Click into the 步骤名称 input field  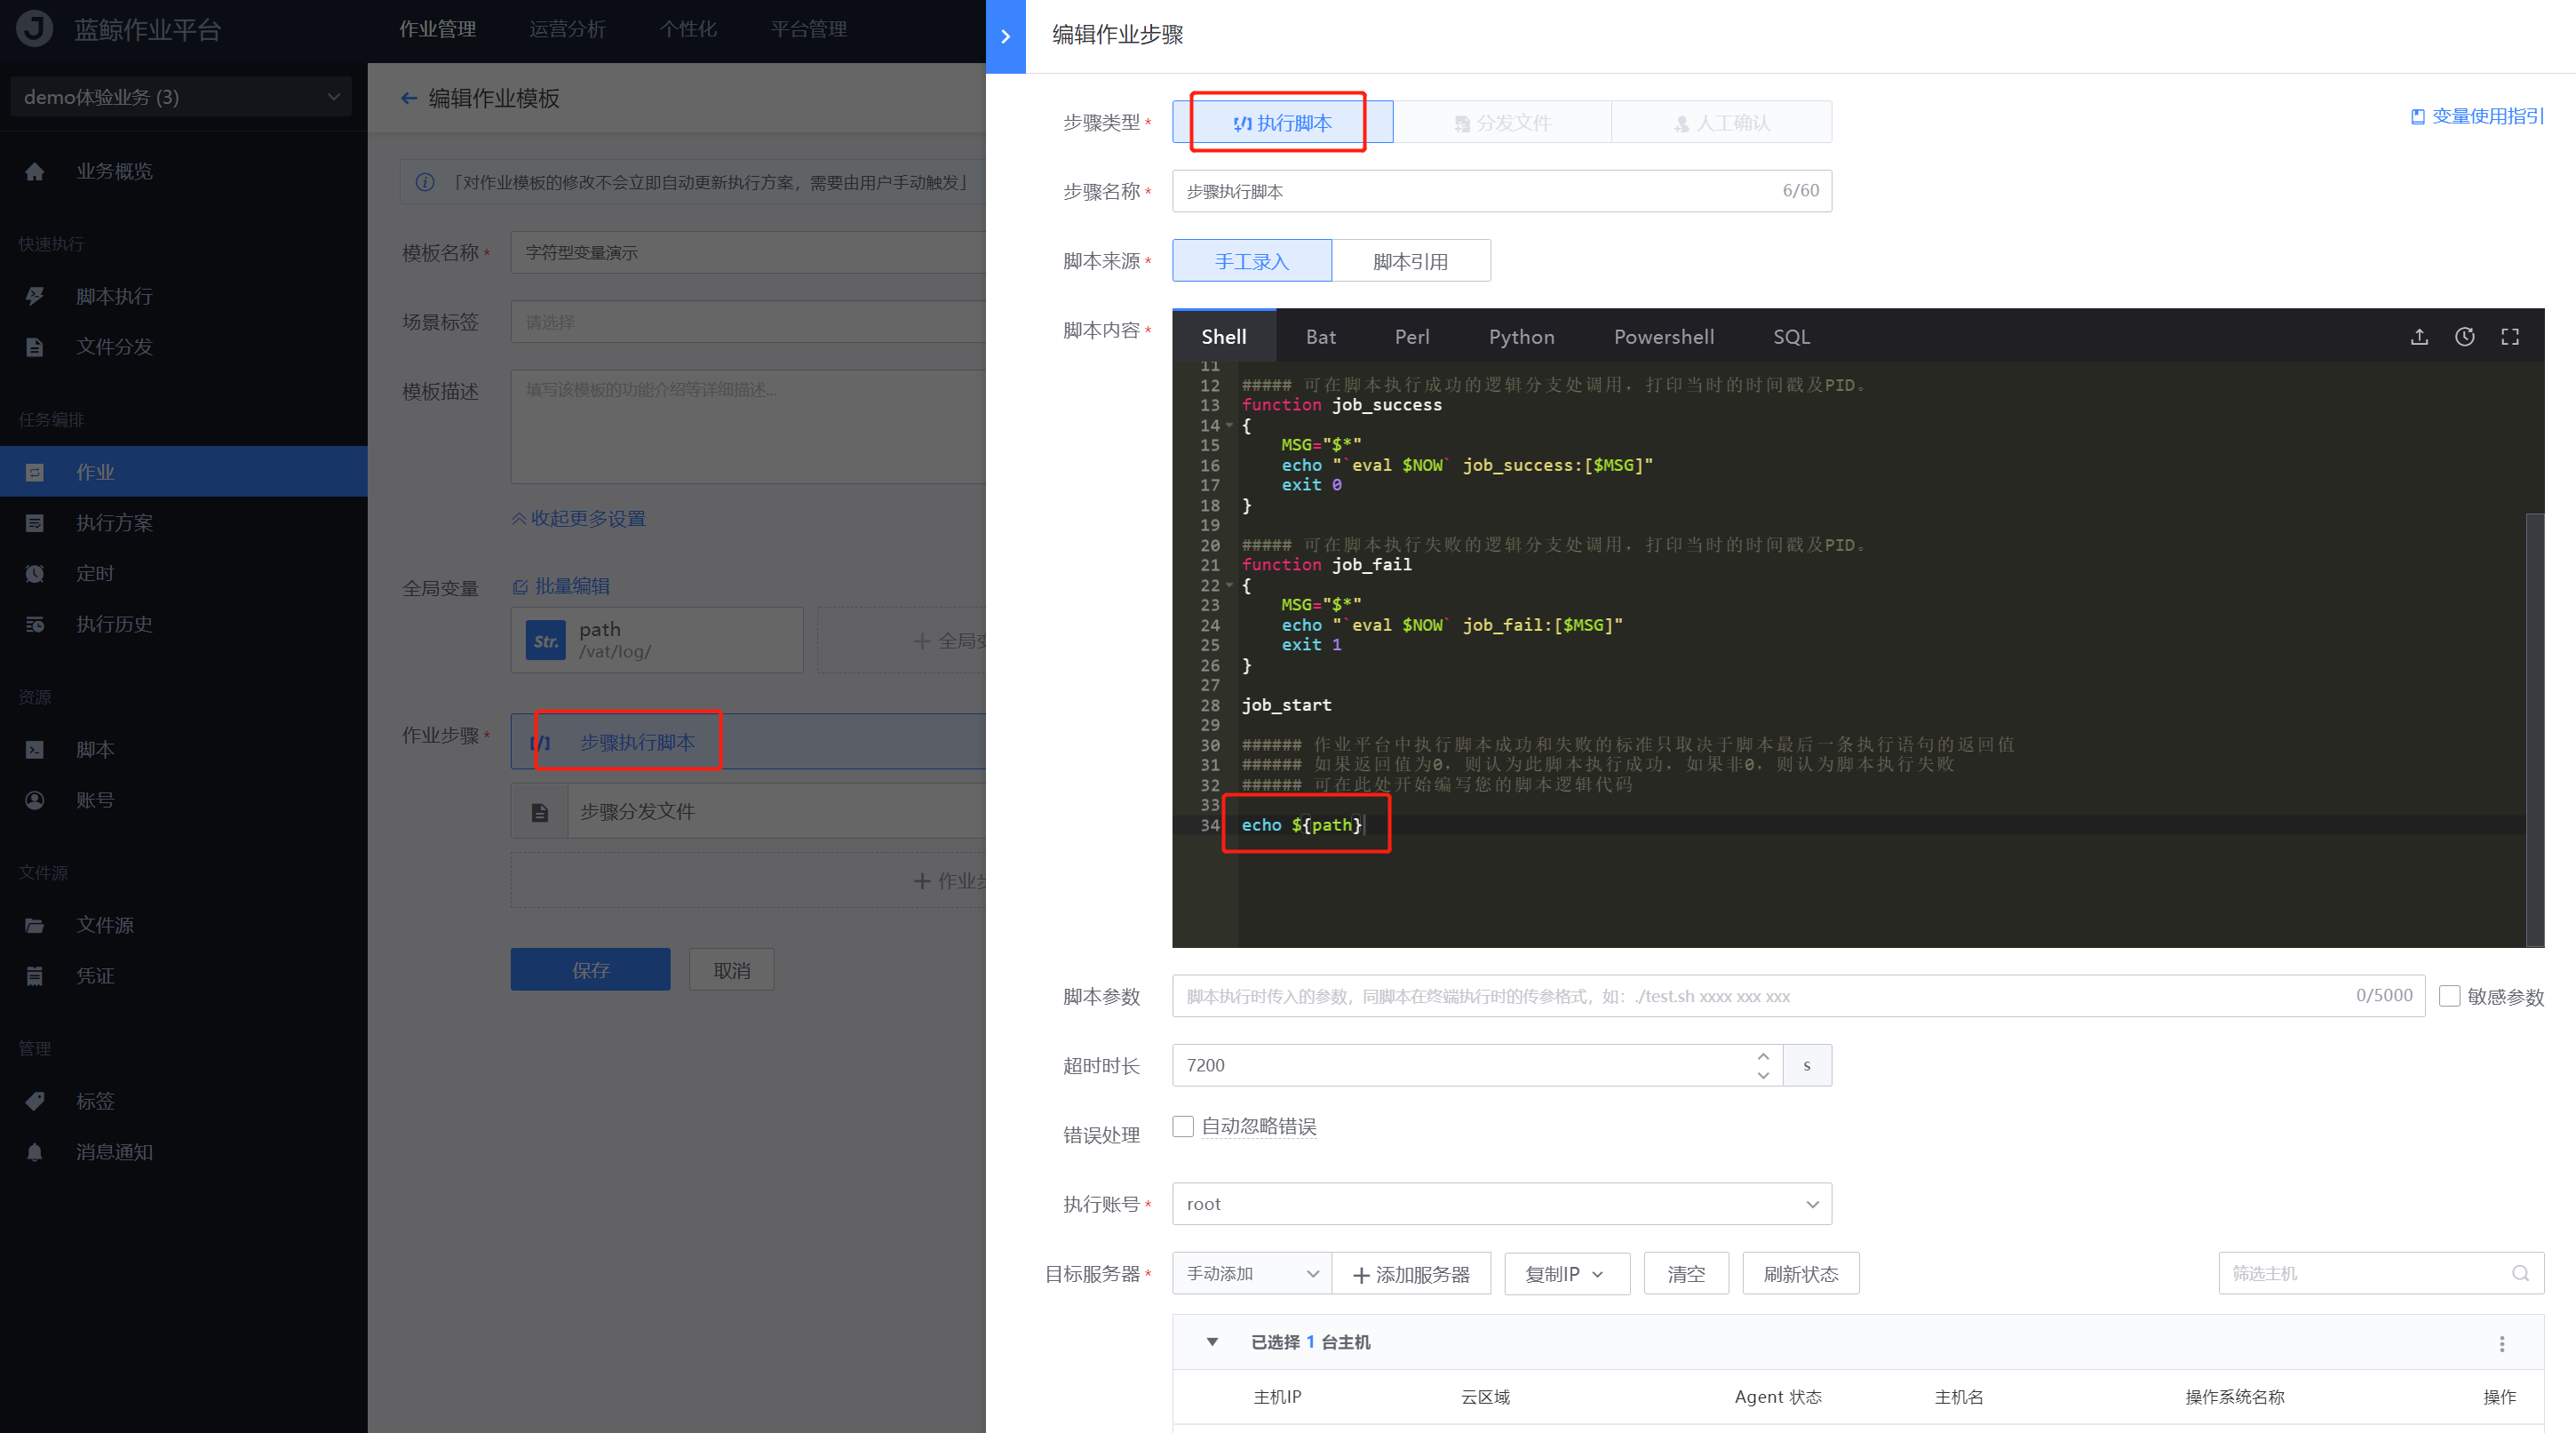1502,191
